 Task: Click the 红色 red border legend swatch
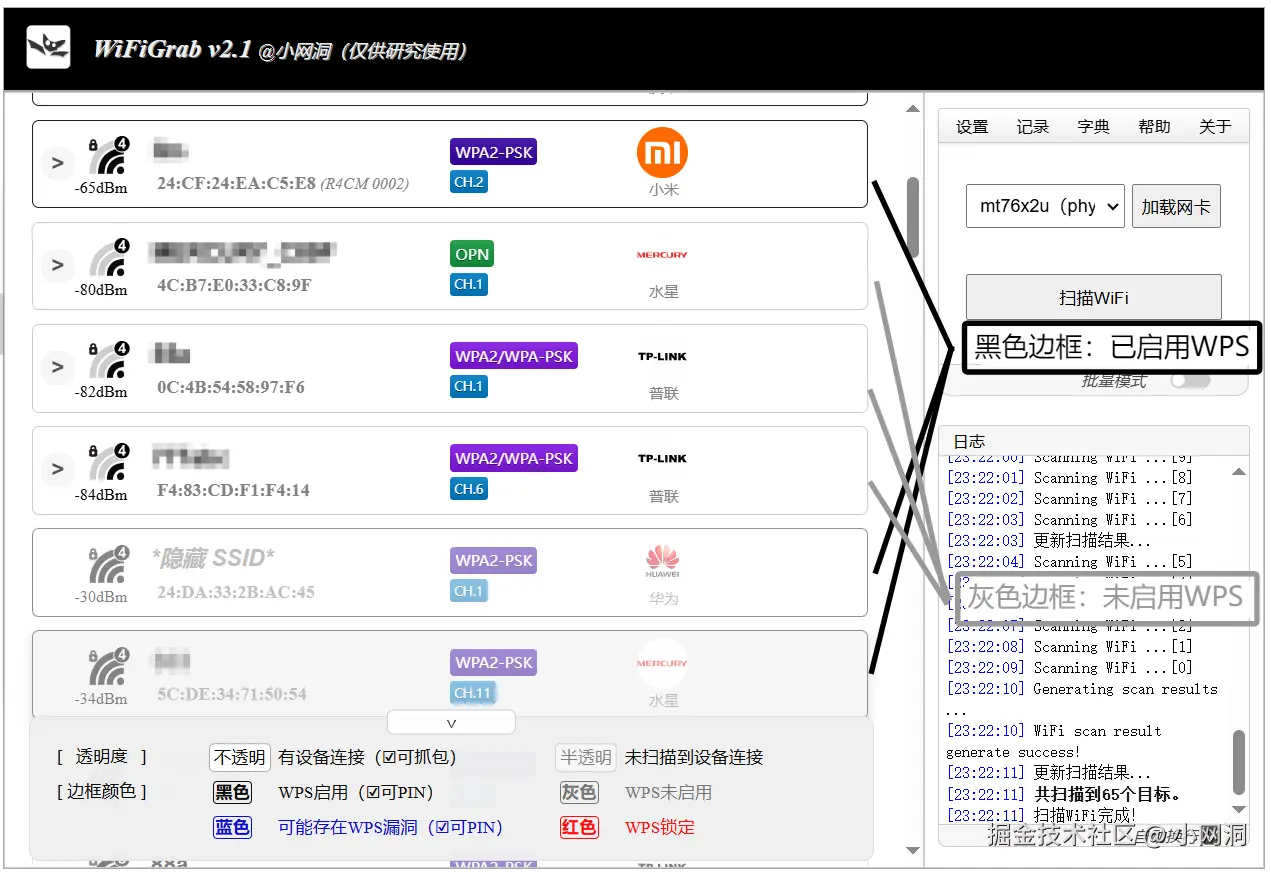coord(579,827)
